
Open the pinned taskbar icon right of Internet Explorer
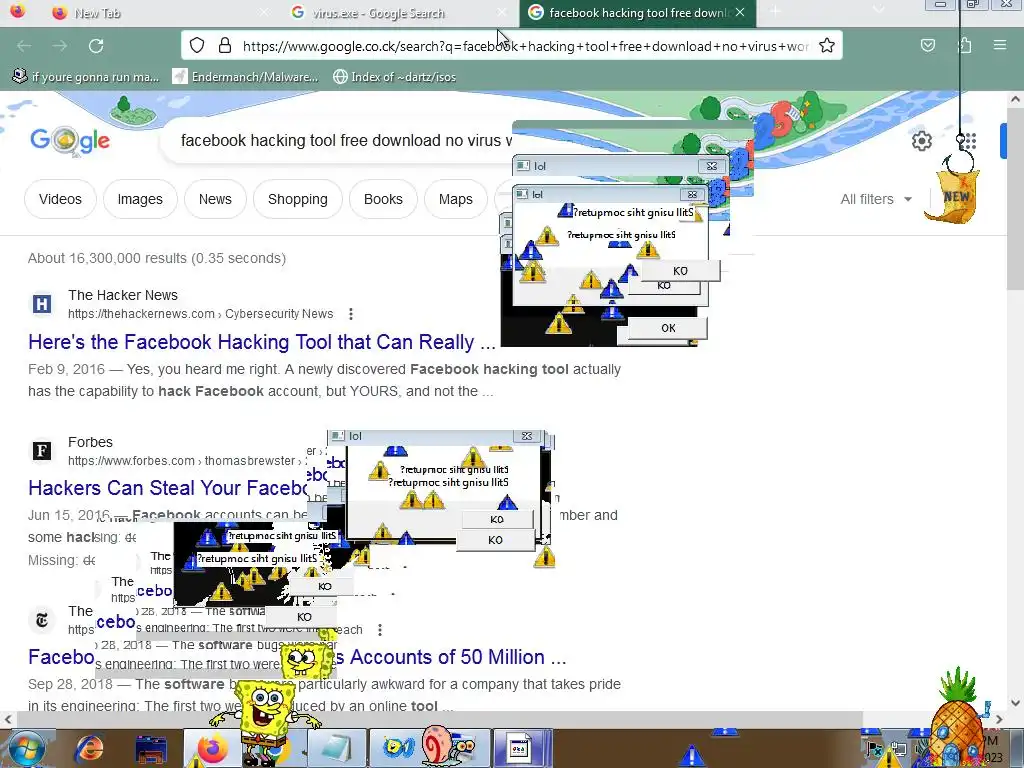click(151, 748)
